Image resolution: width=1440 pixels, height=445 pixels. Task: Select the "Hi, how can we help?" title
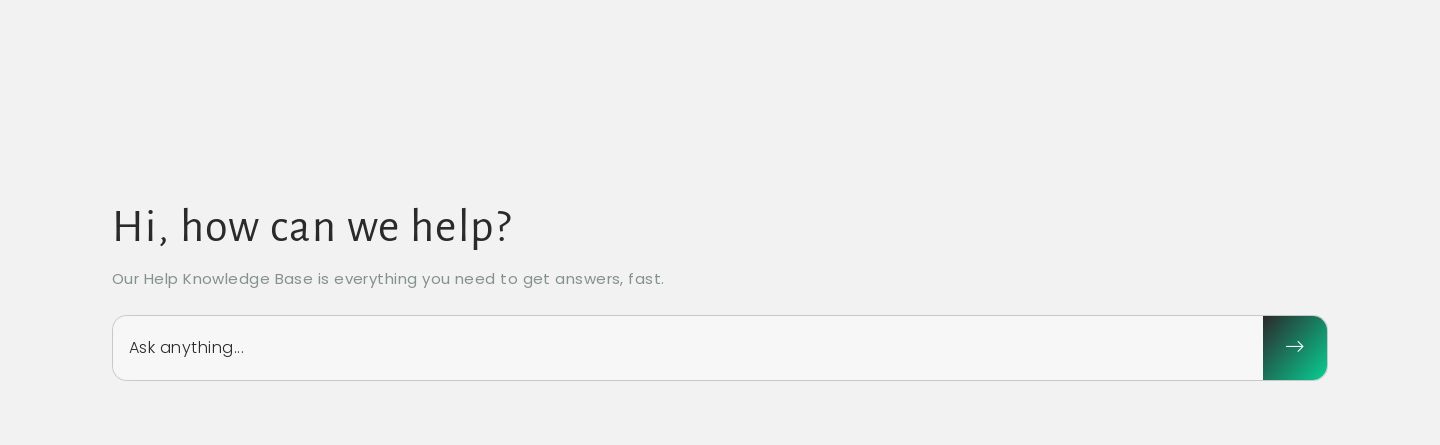(312, 227)
